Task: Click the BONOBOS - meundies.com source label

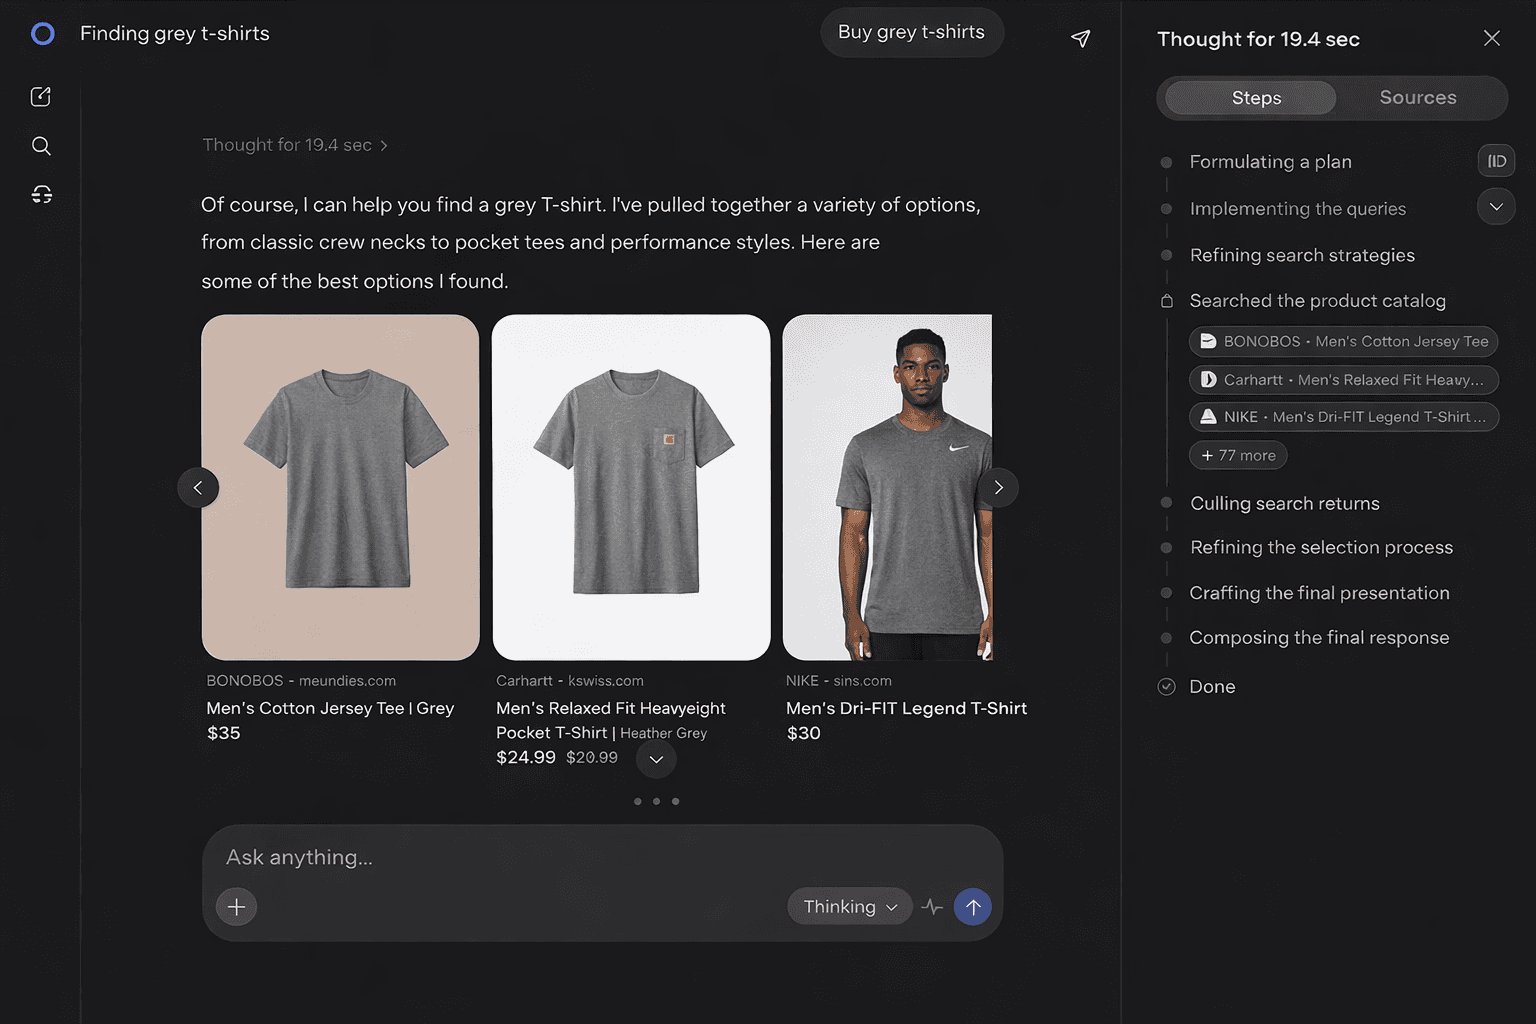Action: (x=301, y=681)
